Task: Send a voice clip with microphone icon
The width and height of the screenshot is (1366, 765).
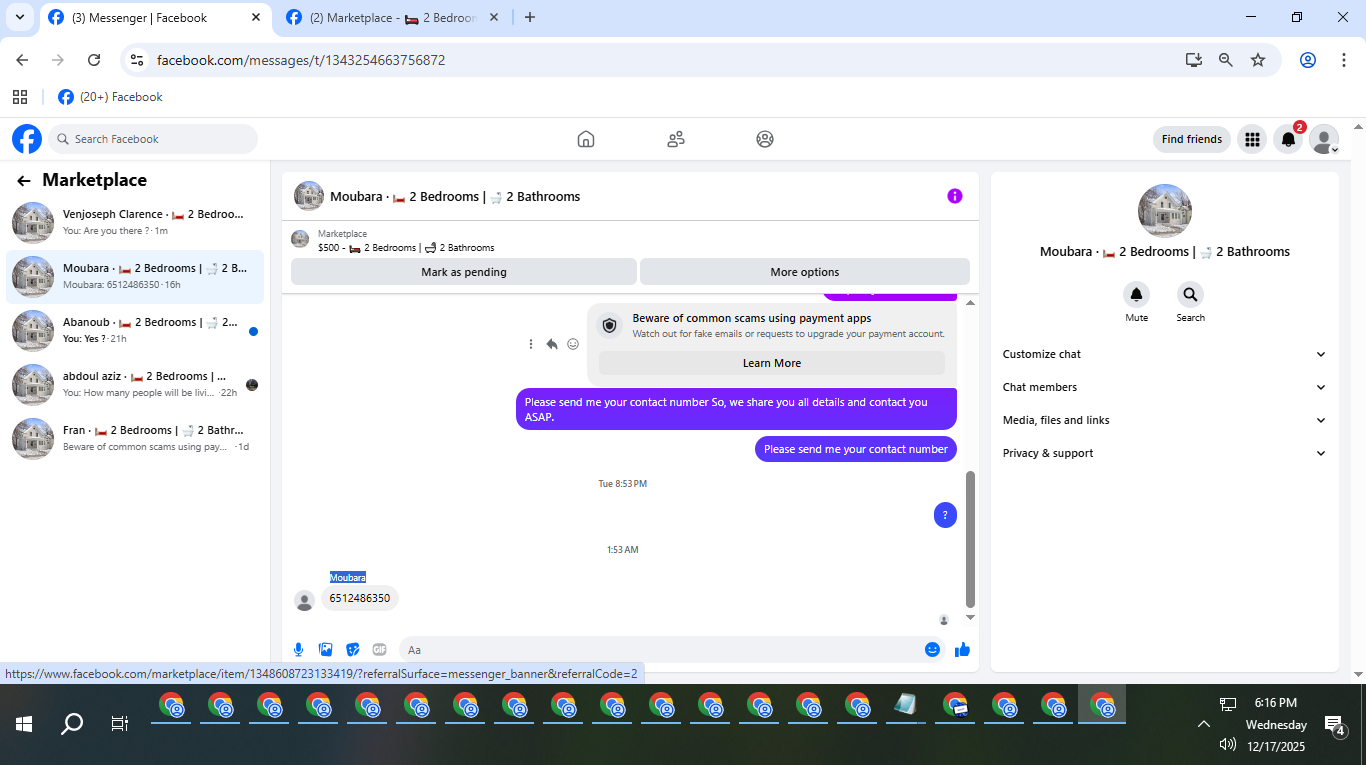Action: point(298,650)
